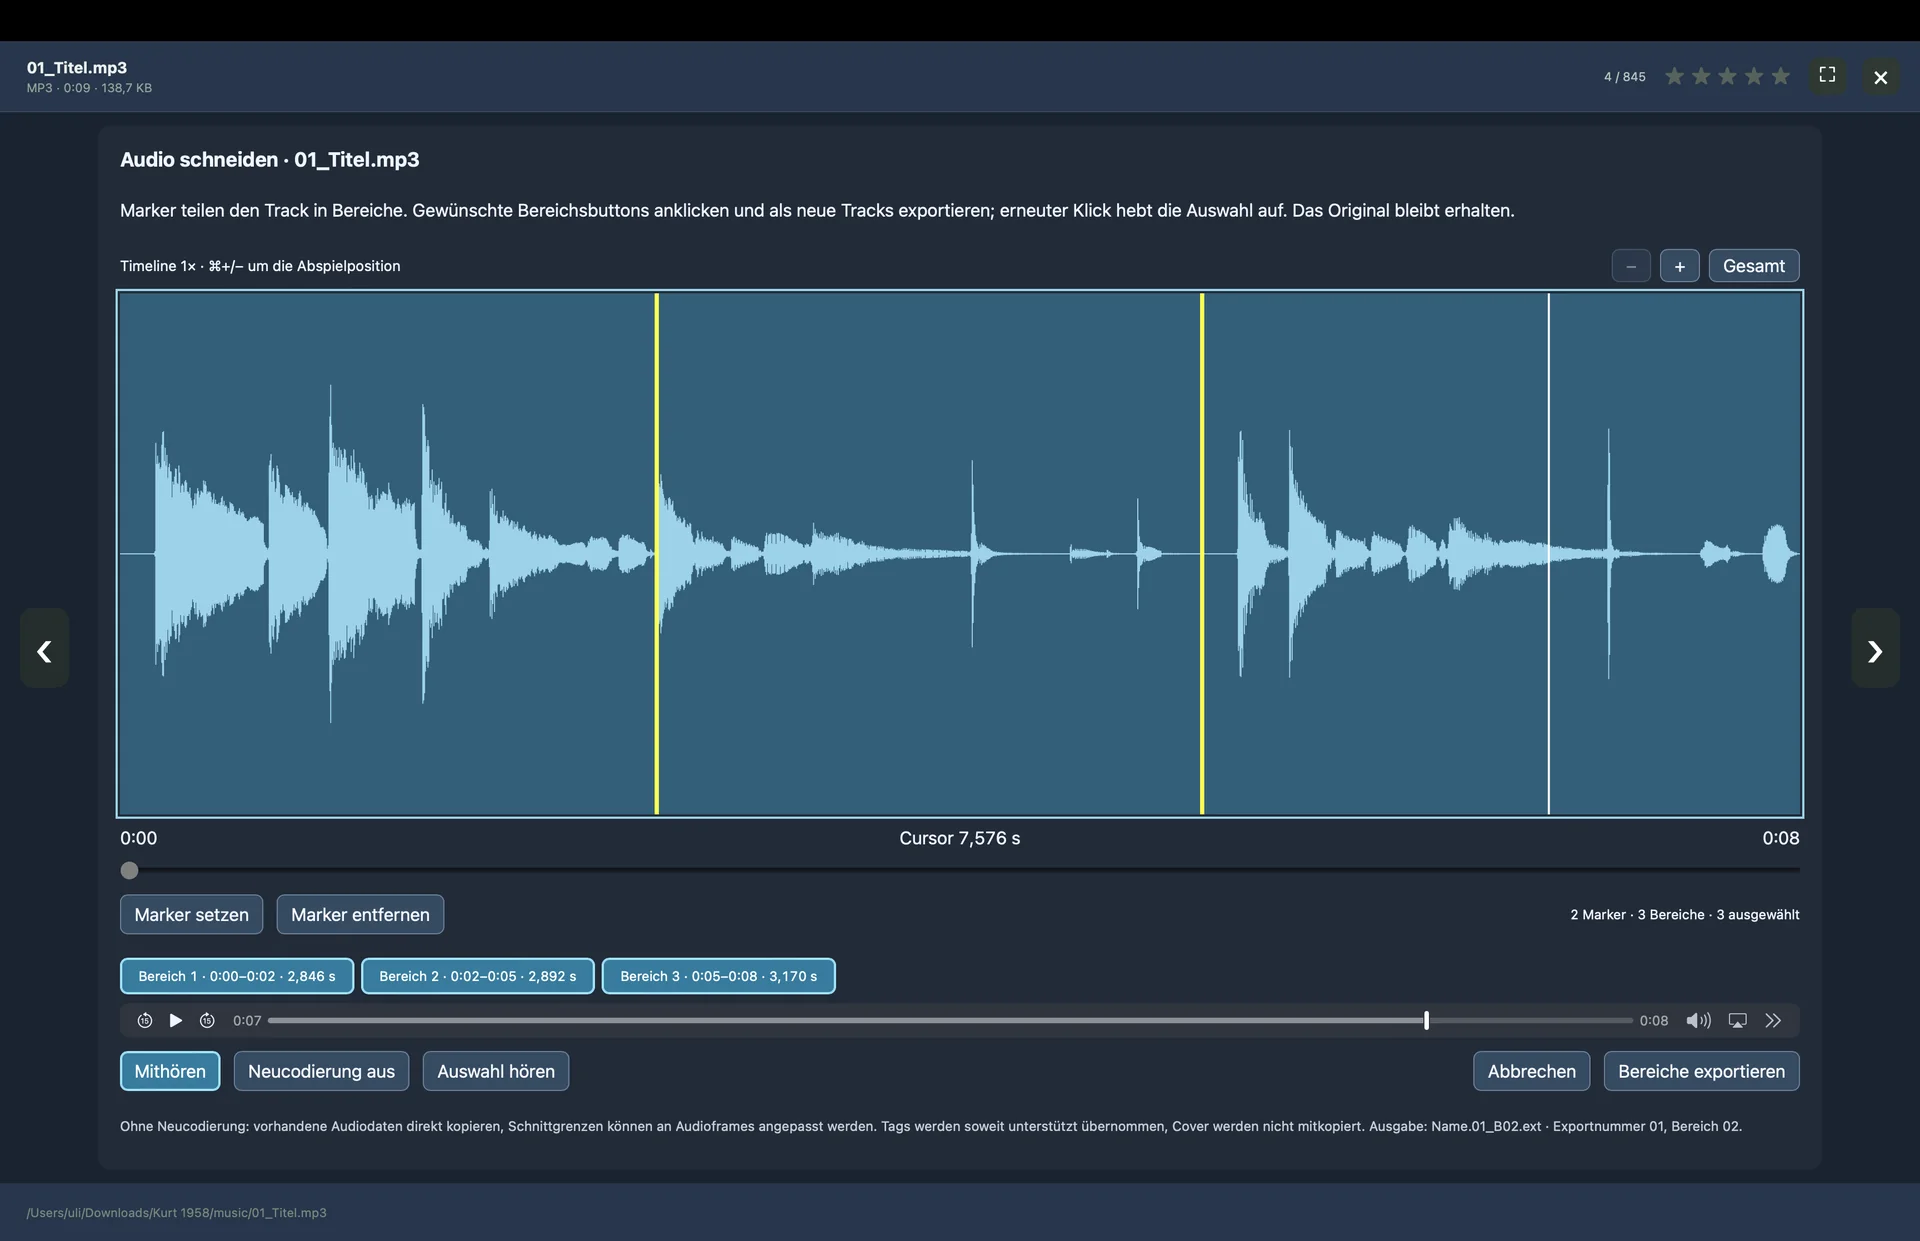This screenshot has height=1241, width=1920.
Task: Toggle Neucodierung aus option
Action: [321, 1071]
